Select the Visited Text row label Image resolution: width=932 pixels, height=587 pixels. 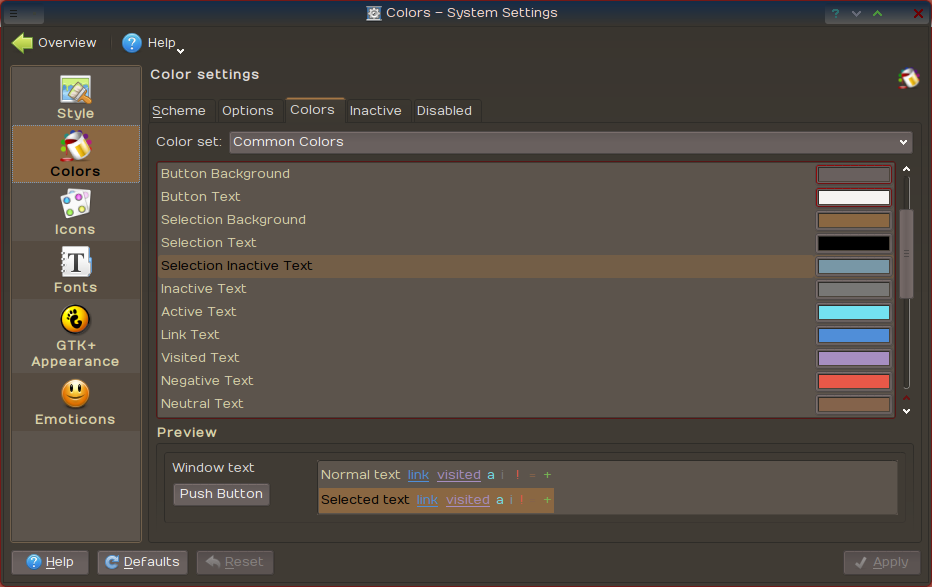[200, 358]
